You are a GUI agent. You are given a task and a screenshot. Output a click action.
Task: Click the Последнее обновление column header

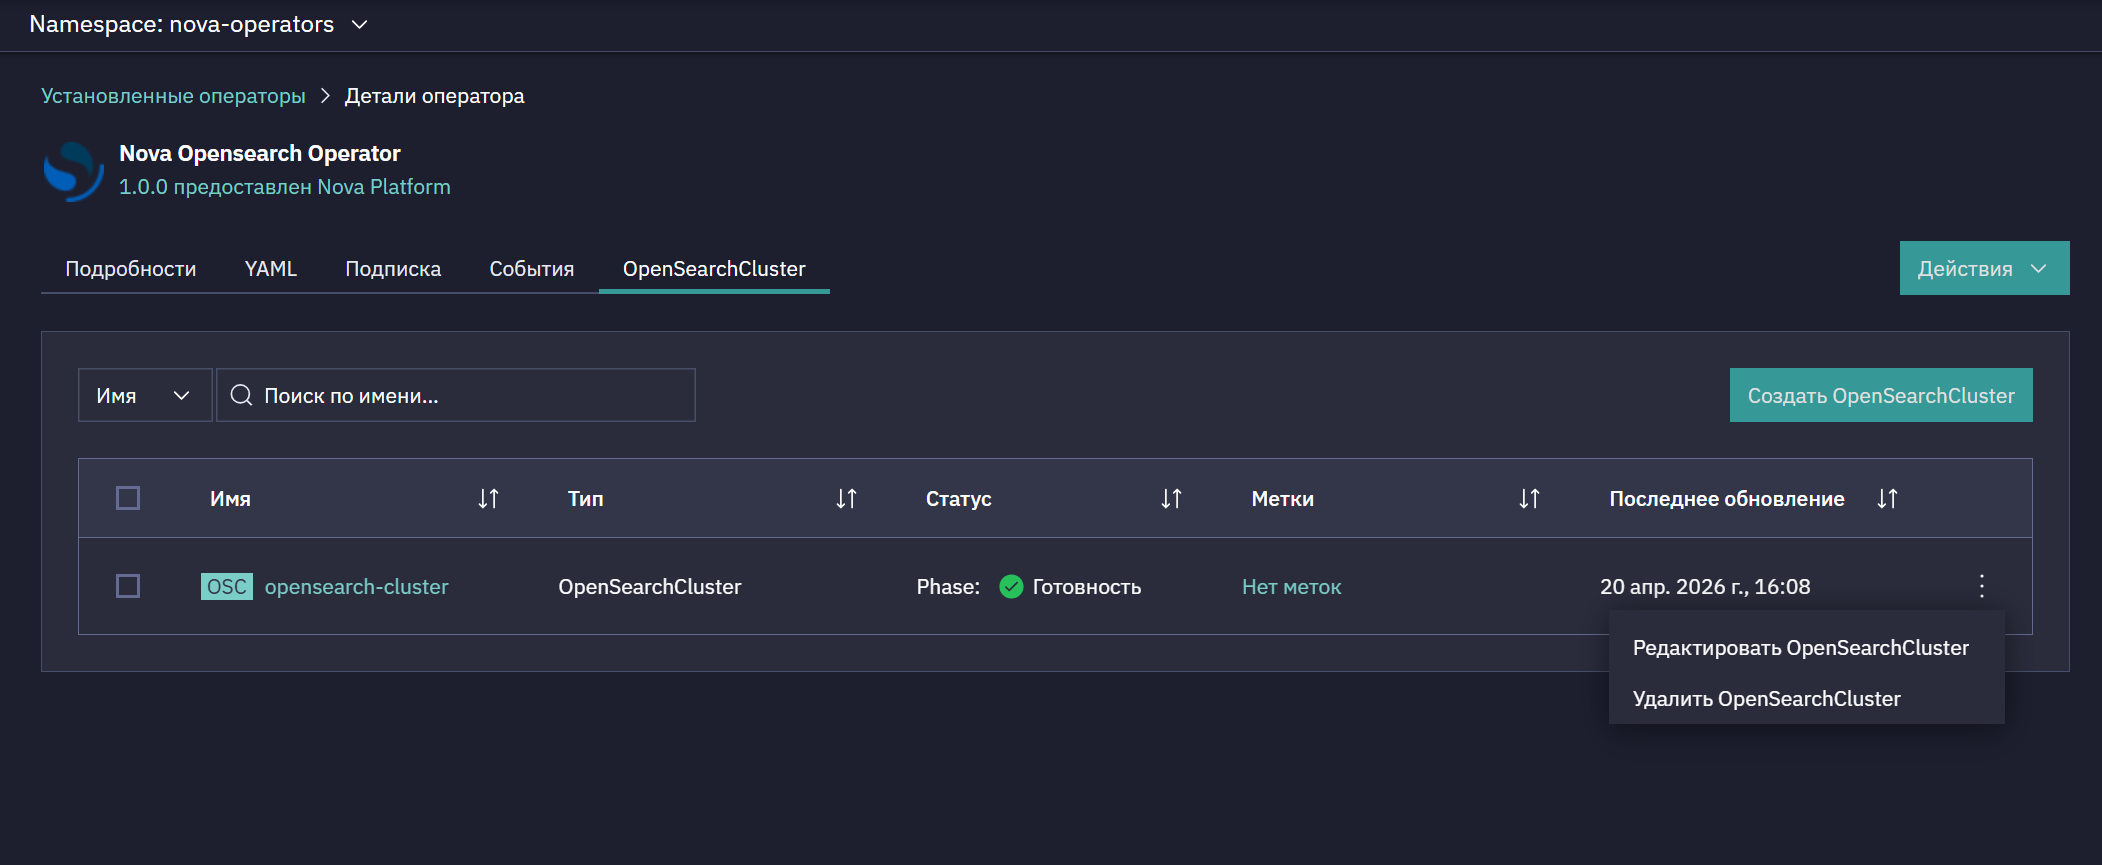point(1727,499)
